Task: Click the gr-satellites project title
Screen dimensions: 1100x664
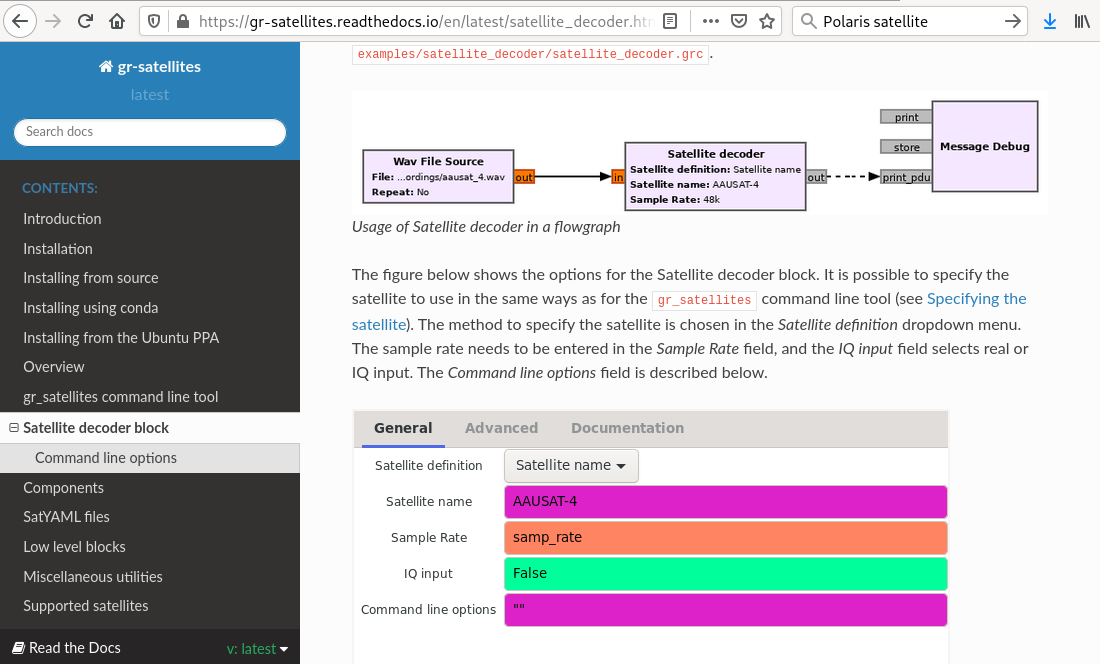Action: (159, 67)
